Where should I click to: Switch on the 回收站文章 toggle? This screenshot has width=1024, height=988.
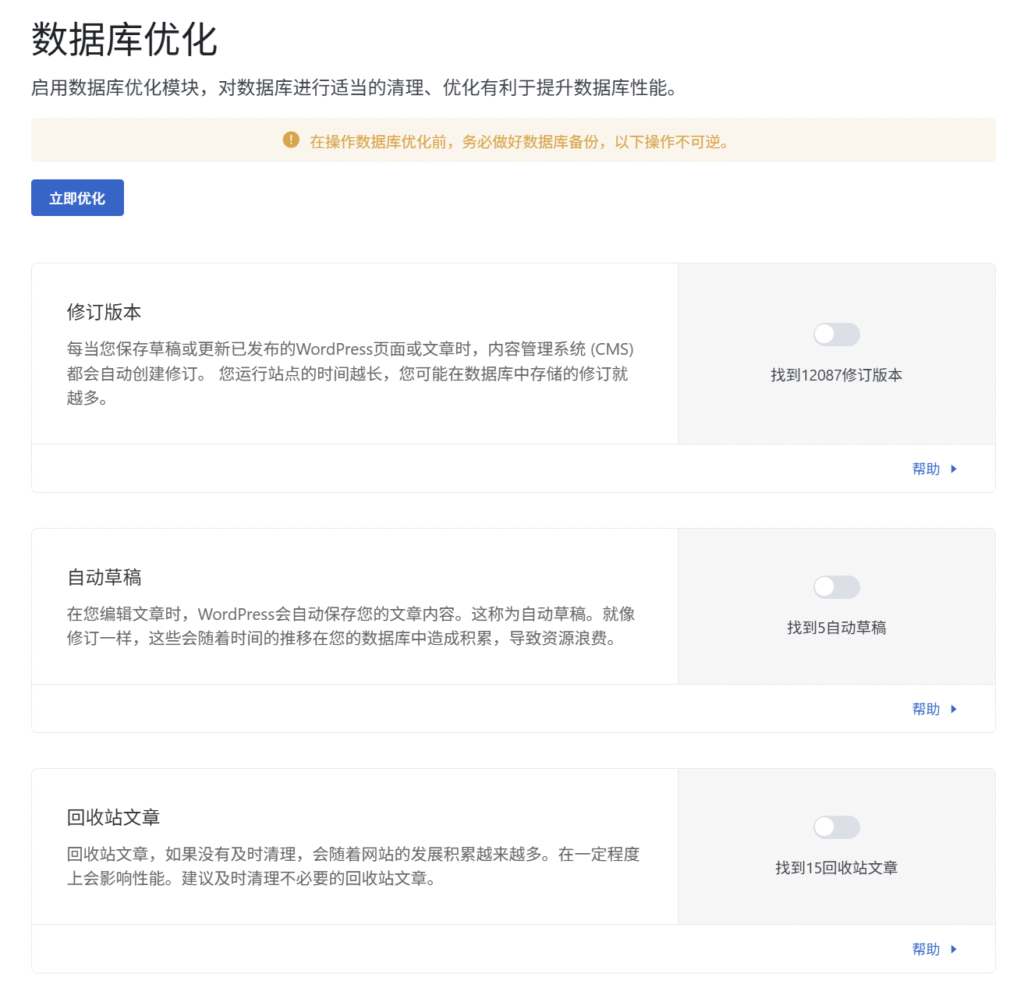(836, 827)
